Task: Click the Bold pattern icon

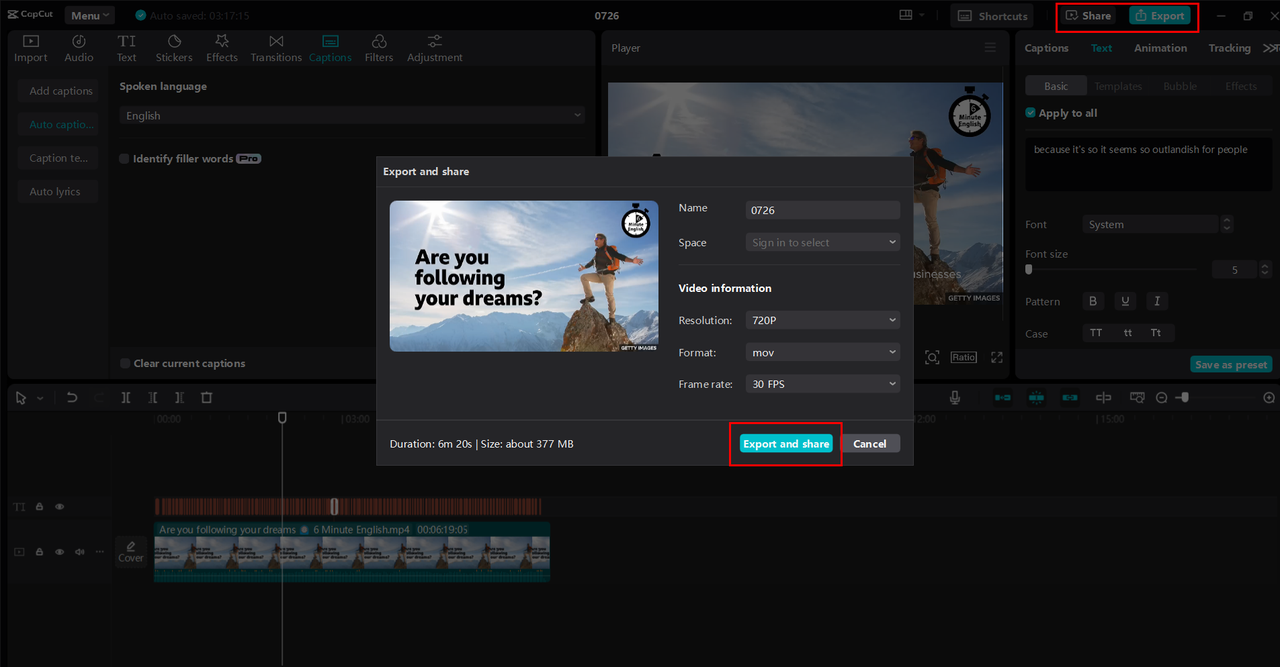Action: pos(1093,301)
